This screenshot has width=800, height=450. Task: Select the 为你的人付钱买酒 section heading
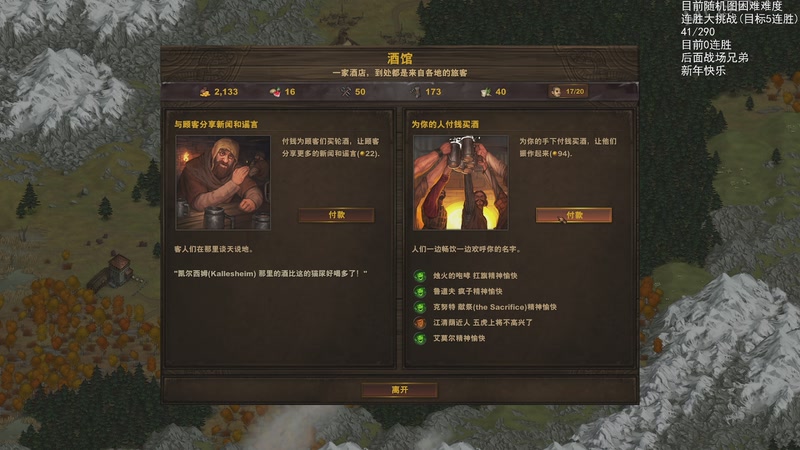[x=445, y=124]
